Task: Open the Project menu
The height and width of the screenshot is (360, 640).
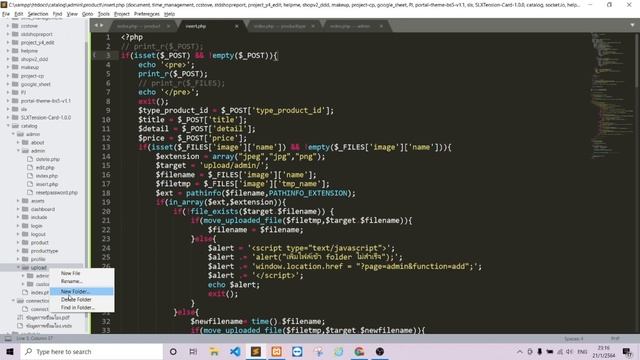Action: [122, 14]
